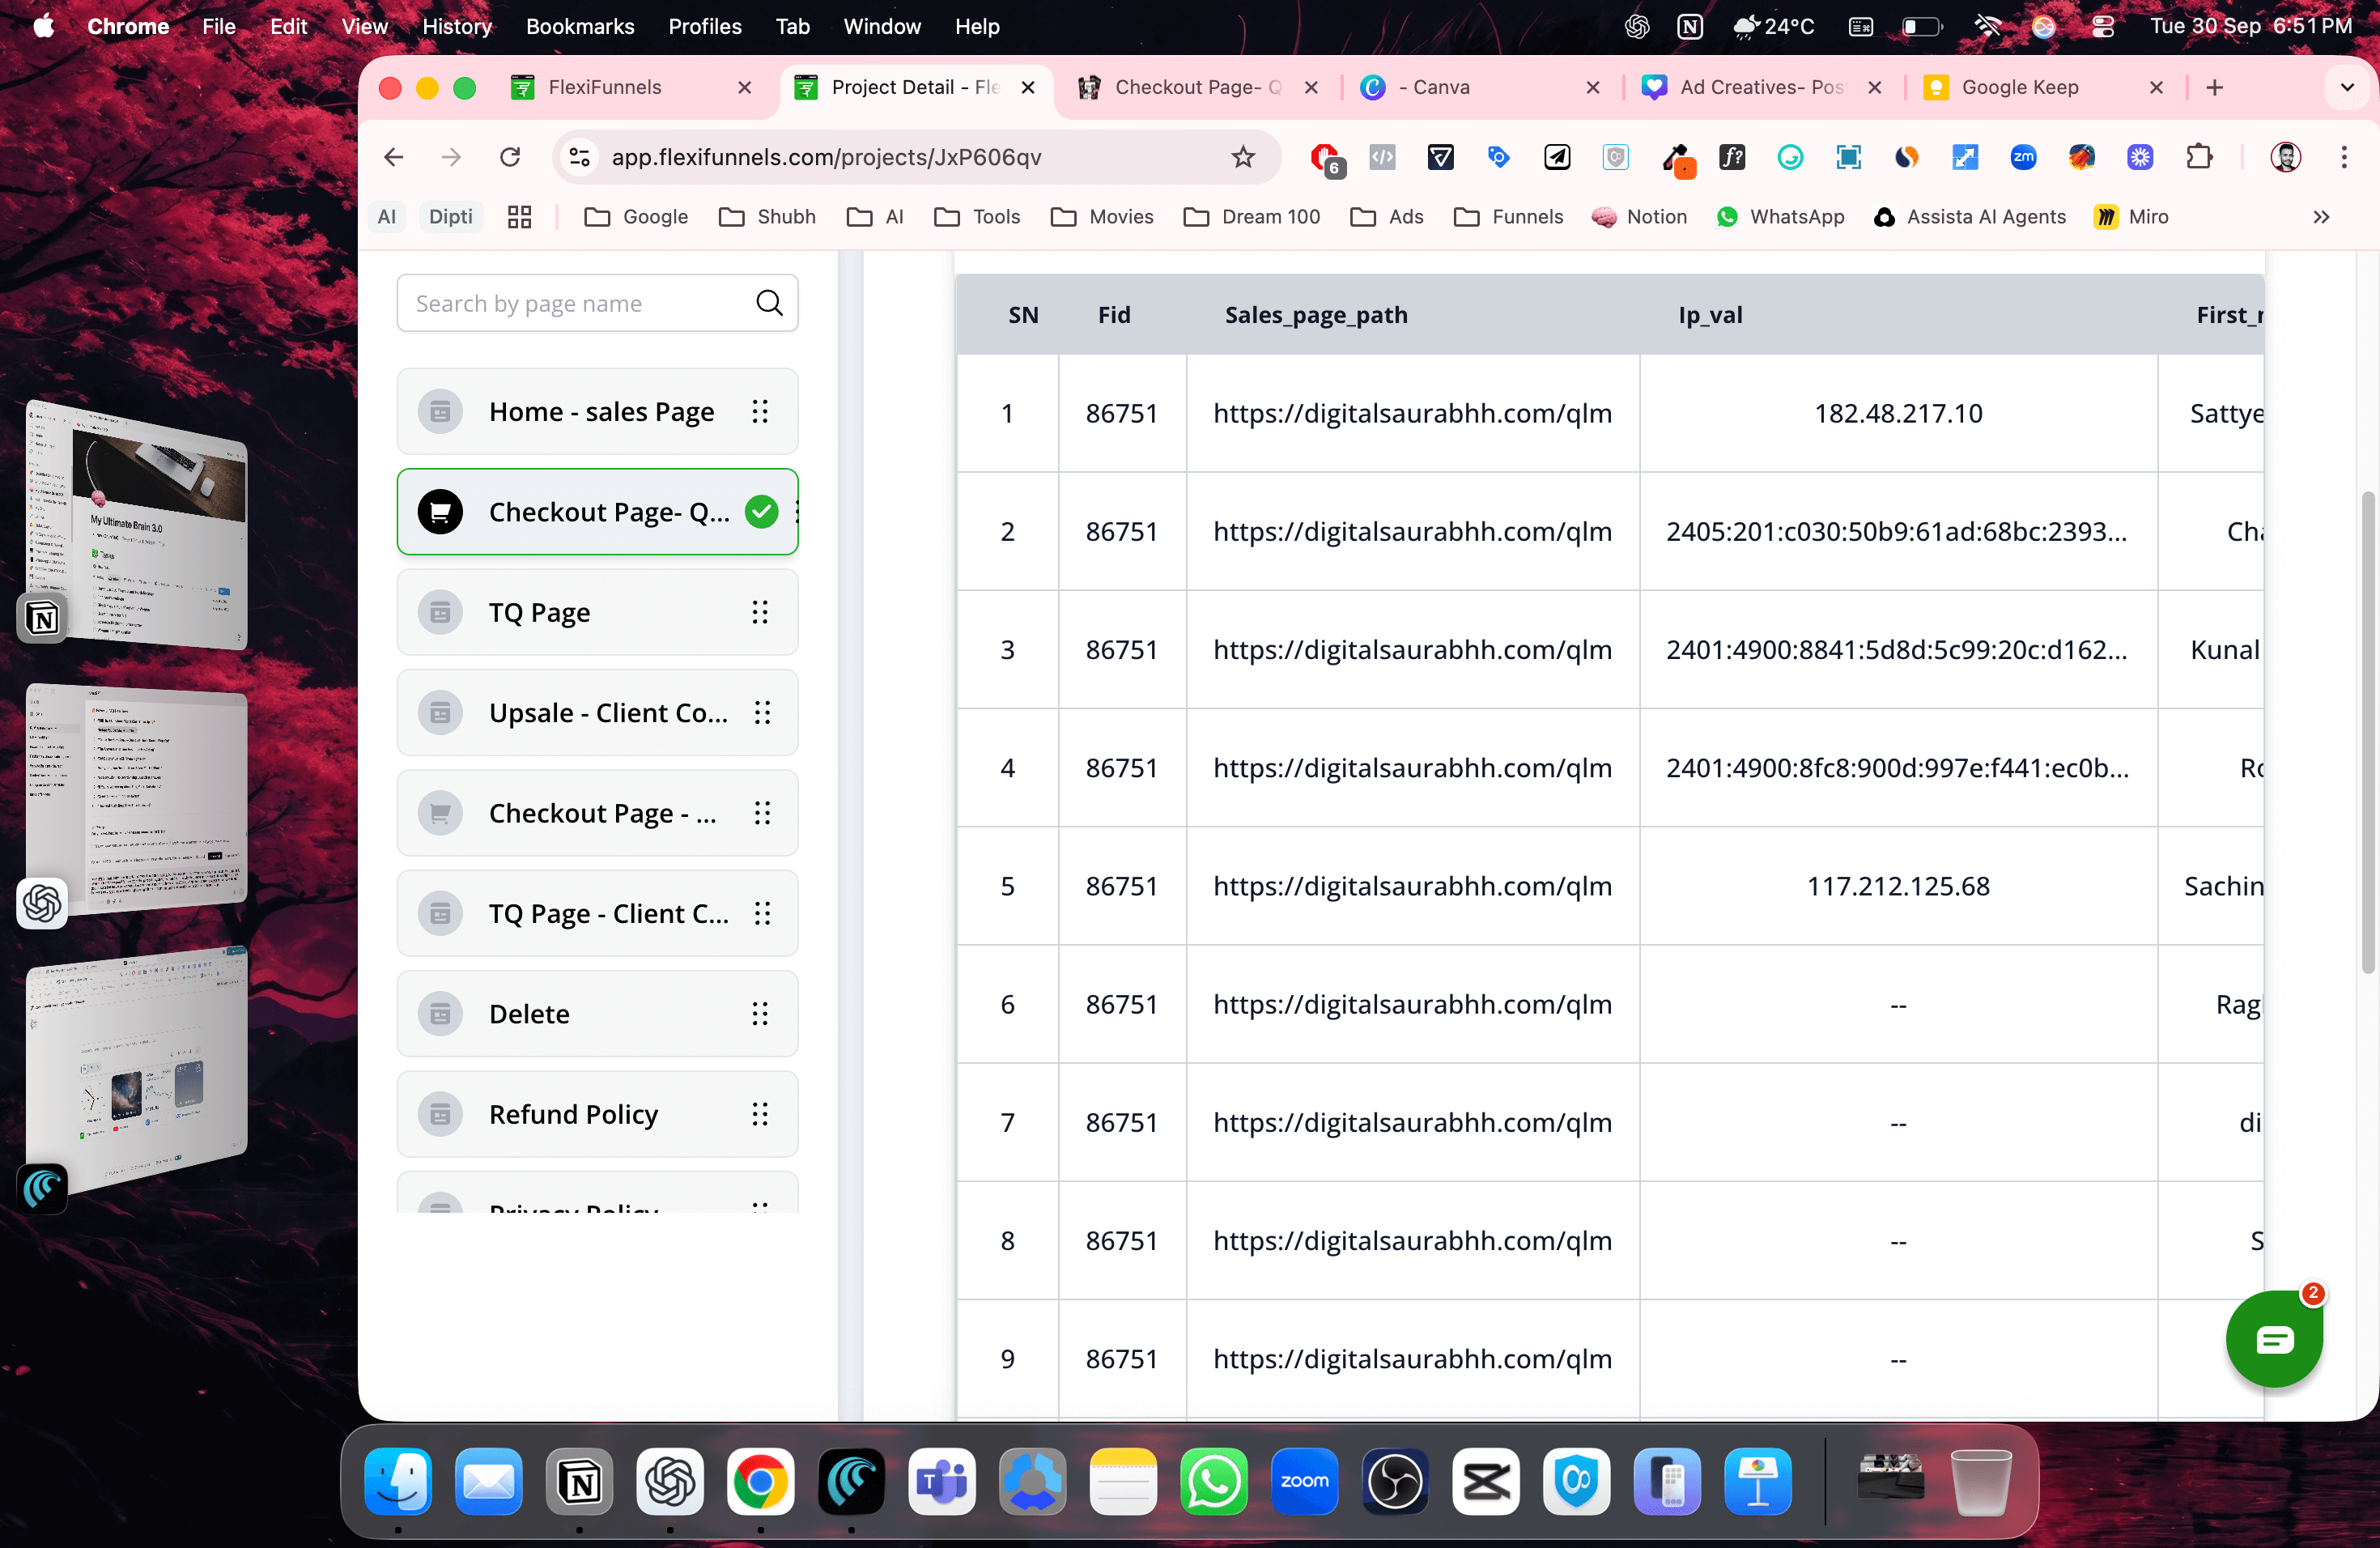This screenshot has height=1548, width=2380.
Task: Click the vertical scrollbar on the right
Action: (x=2367, y=730)
